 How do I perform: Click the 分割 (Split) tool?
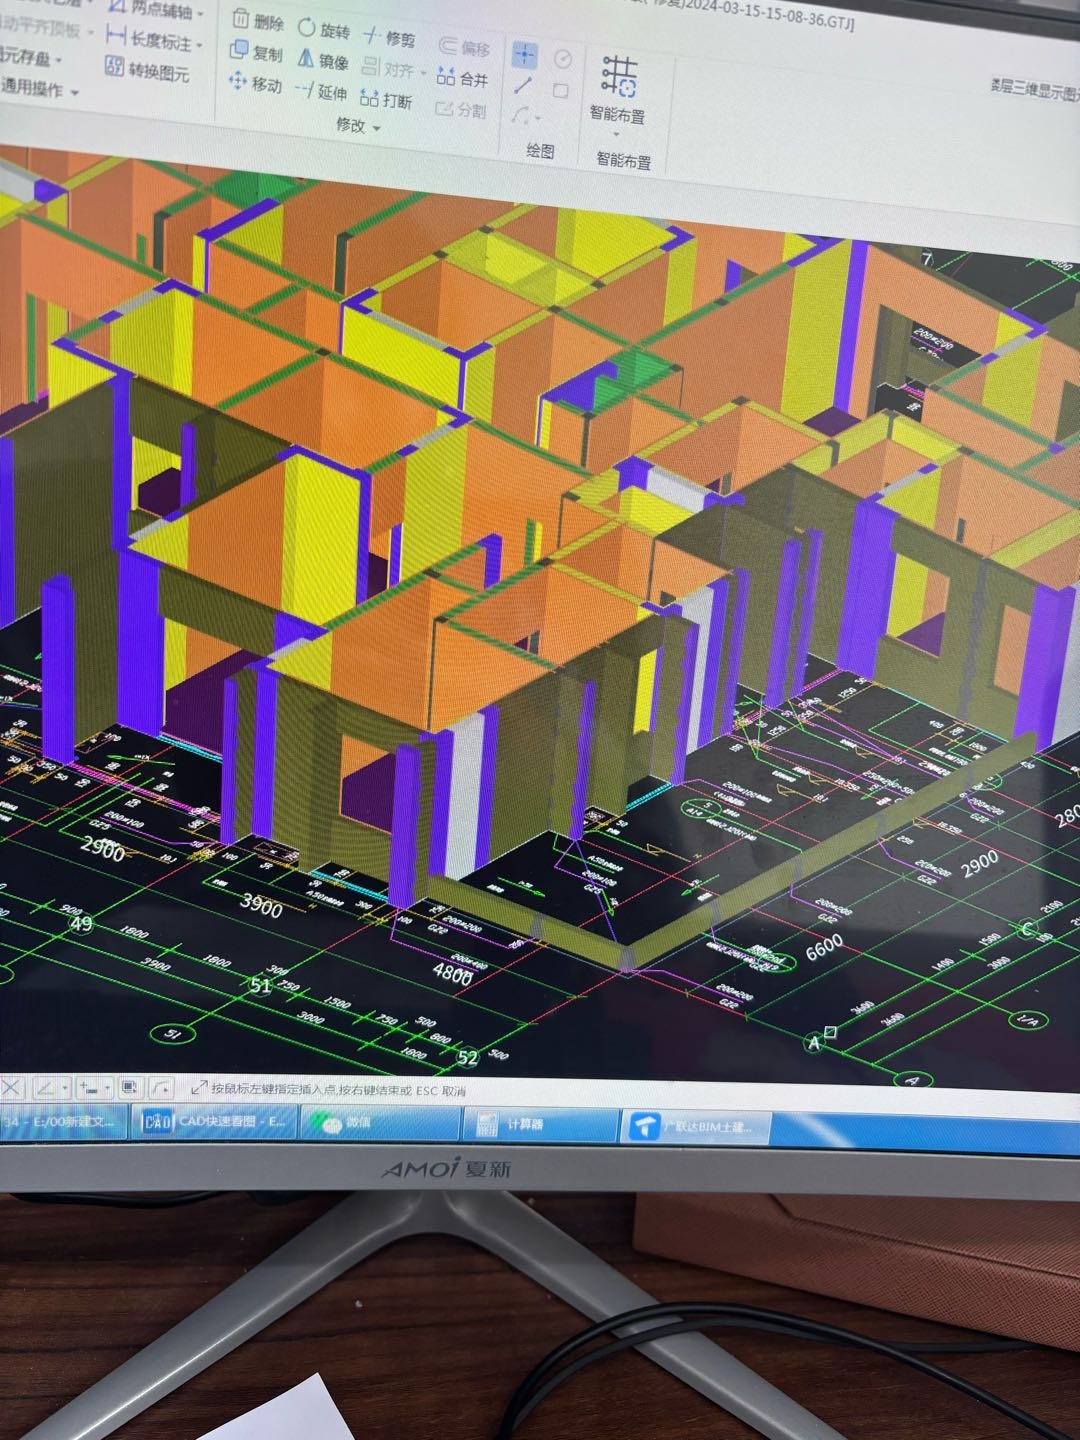coord(461,109)
